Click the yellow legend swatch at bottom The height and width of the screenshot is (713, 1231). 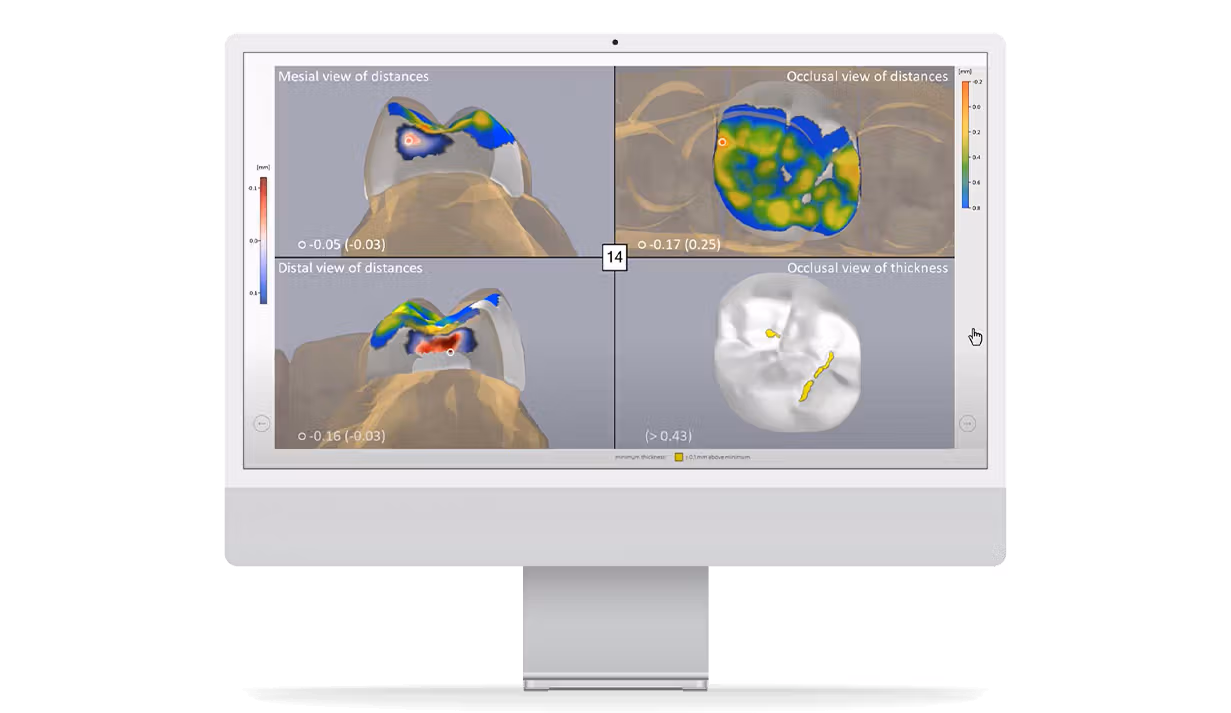point(677,457)
